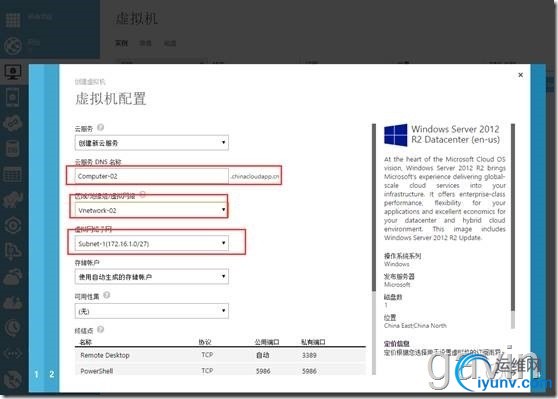
Task: Open the HDInsight elephant icon in sidebar
Action: point(13,200)
